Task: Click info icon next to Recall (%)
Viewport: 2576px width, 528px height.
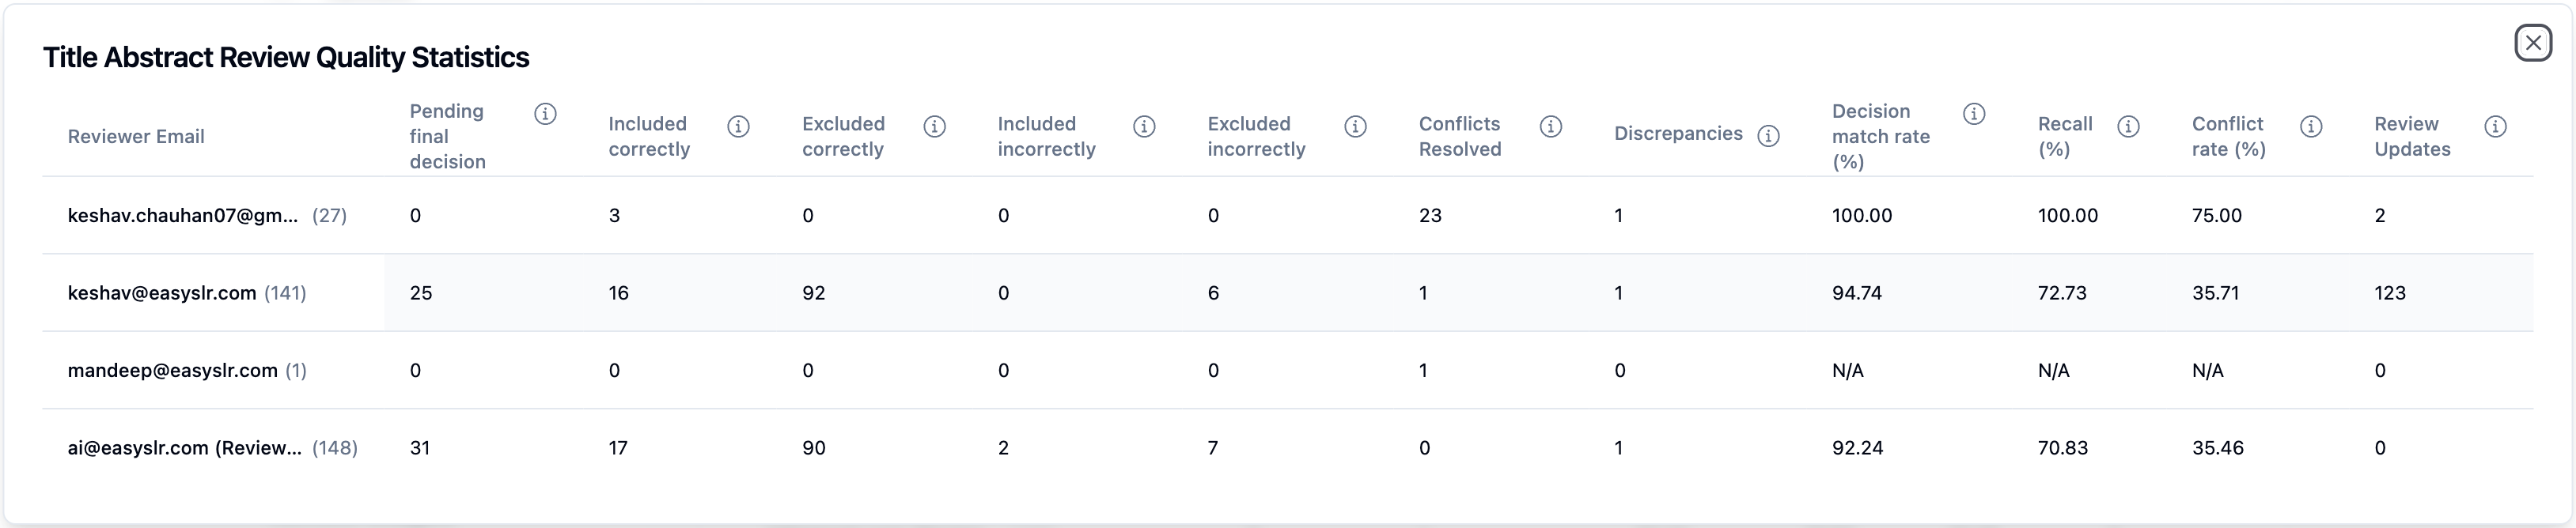Action: tap(2128, 126)
